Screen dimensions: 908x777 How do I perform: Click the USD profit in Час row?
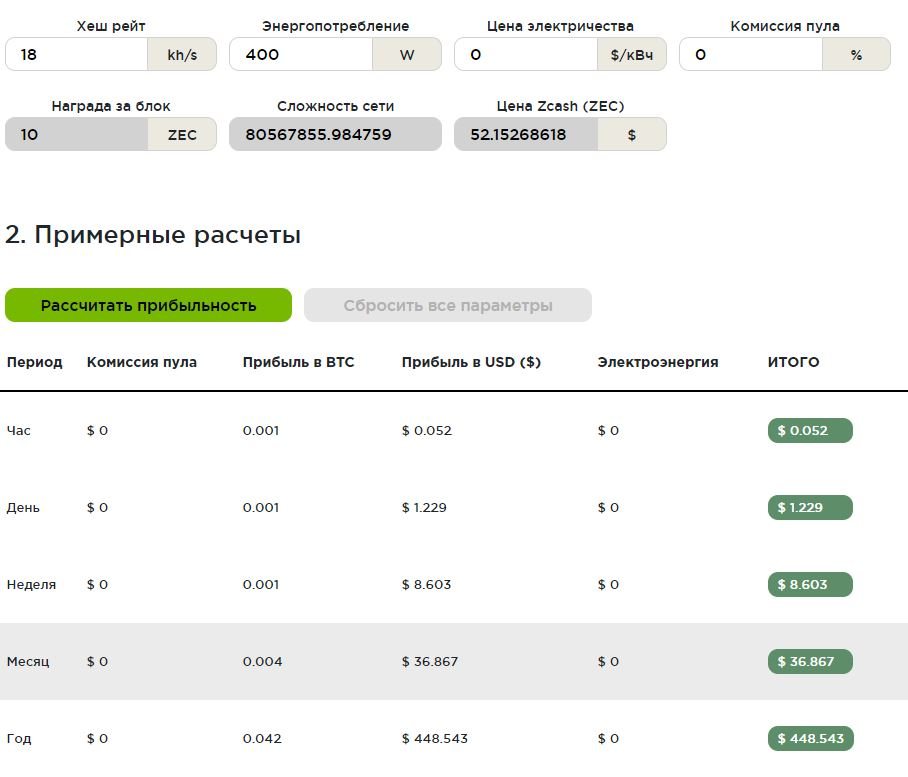click(427, 430)
